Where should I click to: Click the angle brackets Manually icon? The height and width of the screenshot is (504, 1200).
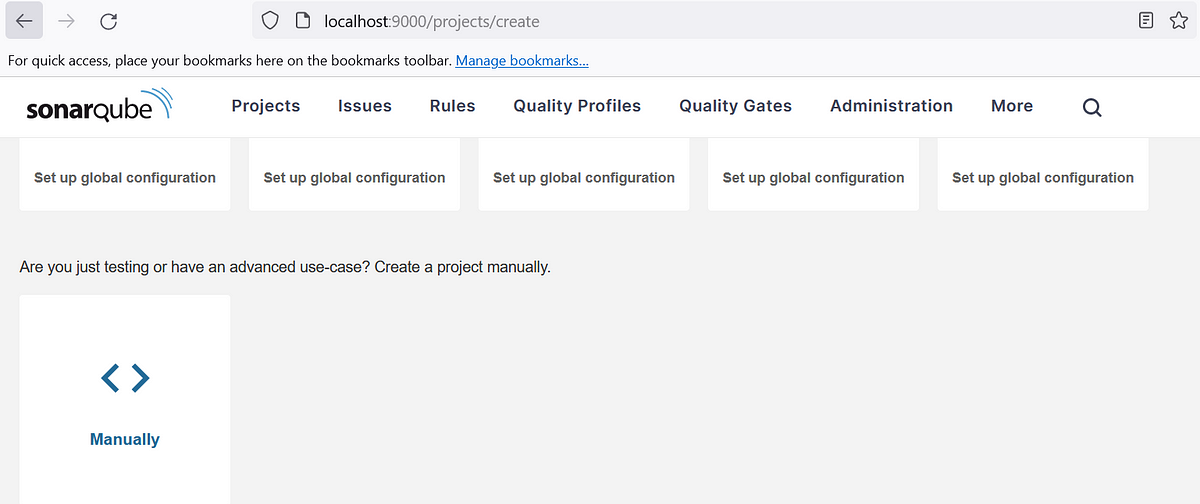125,377
